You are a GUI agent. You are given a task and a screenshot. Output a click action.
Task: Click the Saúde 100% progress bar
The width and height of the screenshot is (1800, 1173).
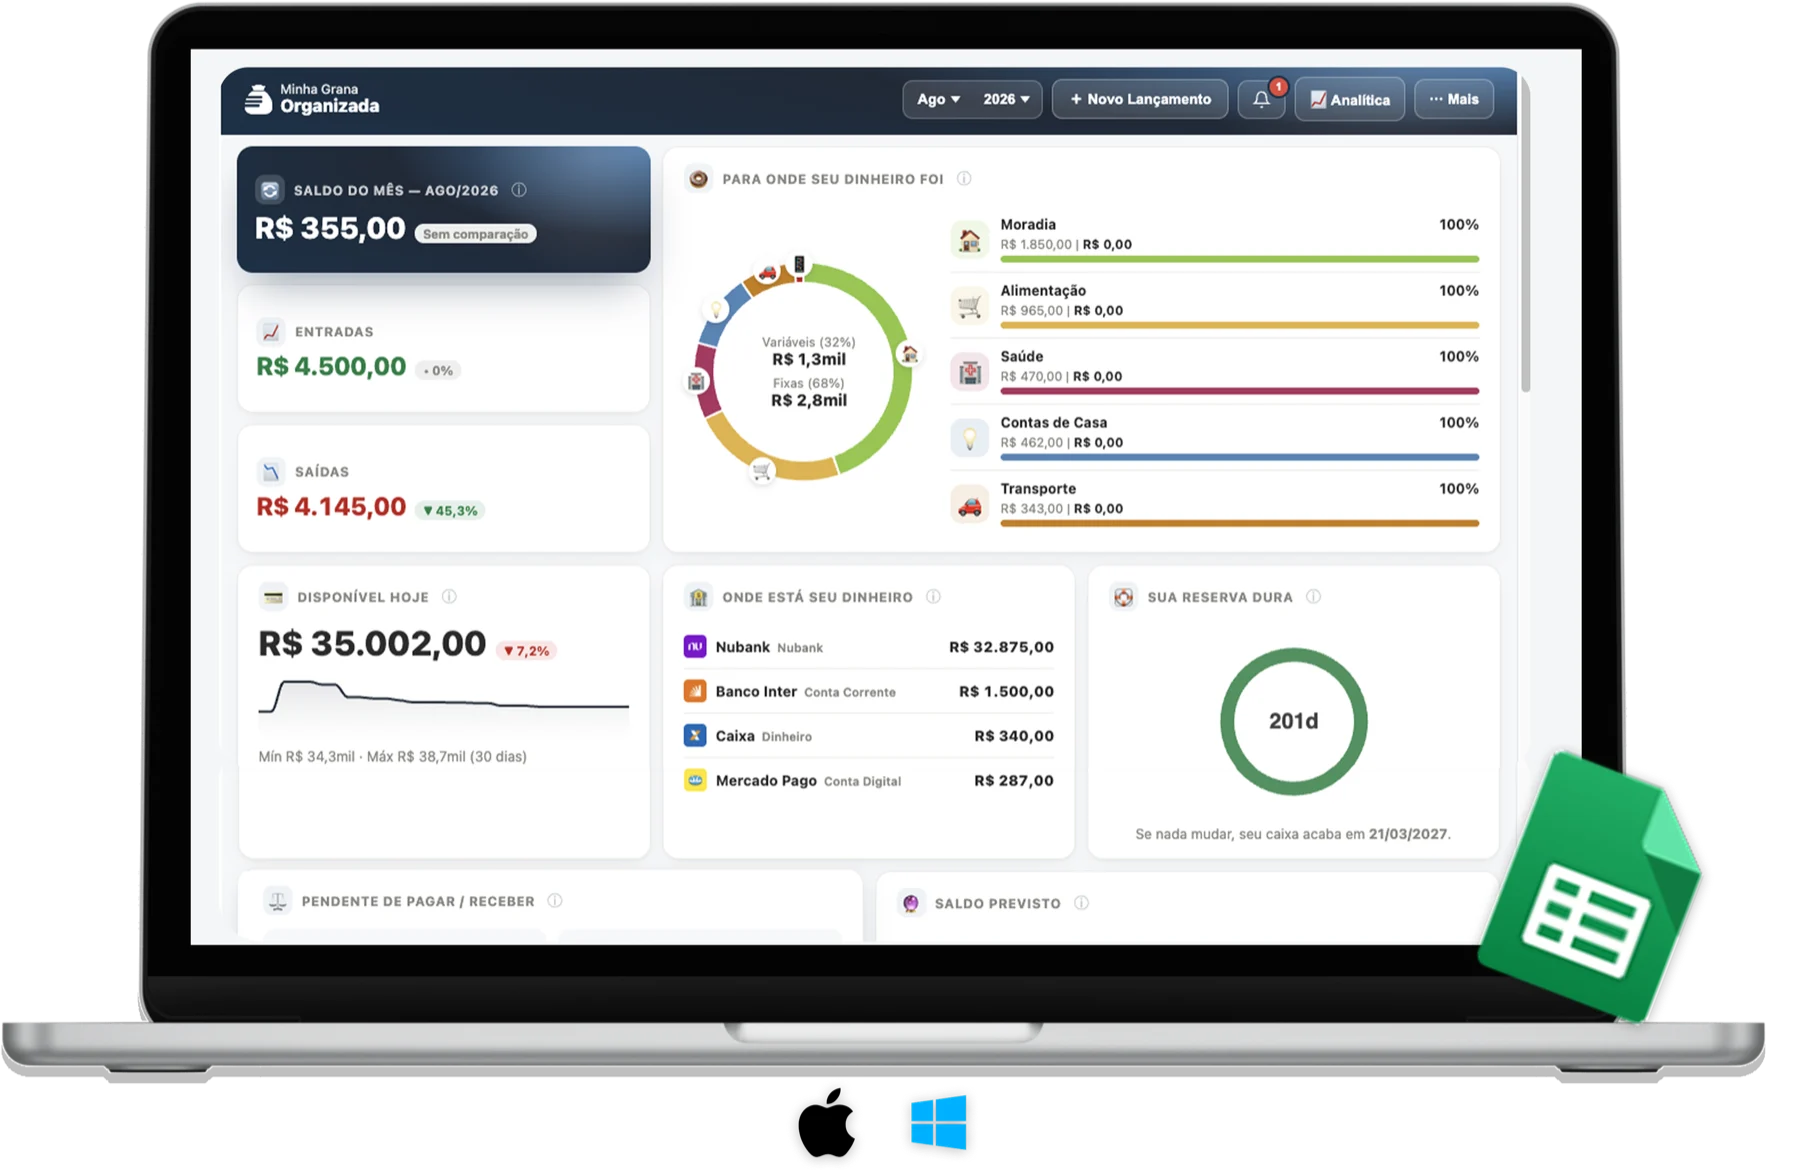point(1239,391)
